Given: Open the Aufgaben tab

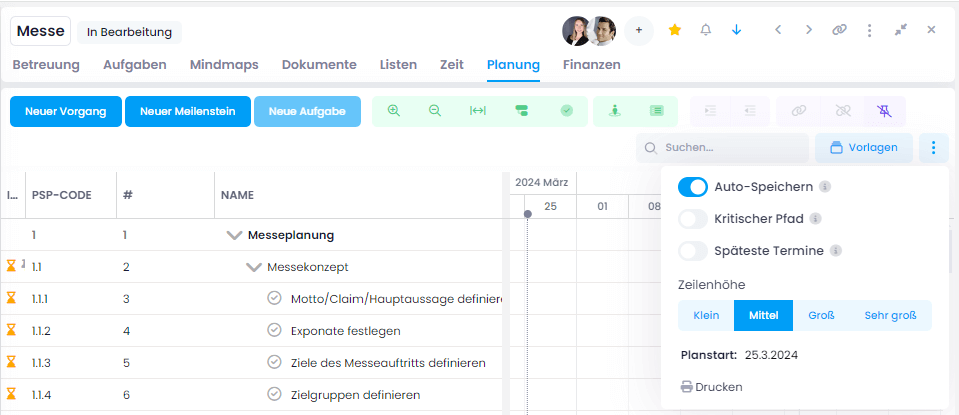Looking at the screenshot, I should point(135,64).
